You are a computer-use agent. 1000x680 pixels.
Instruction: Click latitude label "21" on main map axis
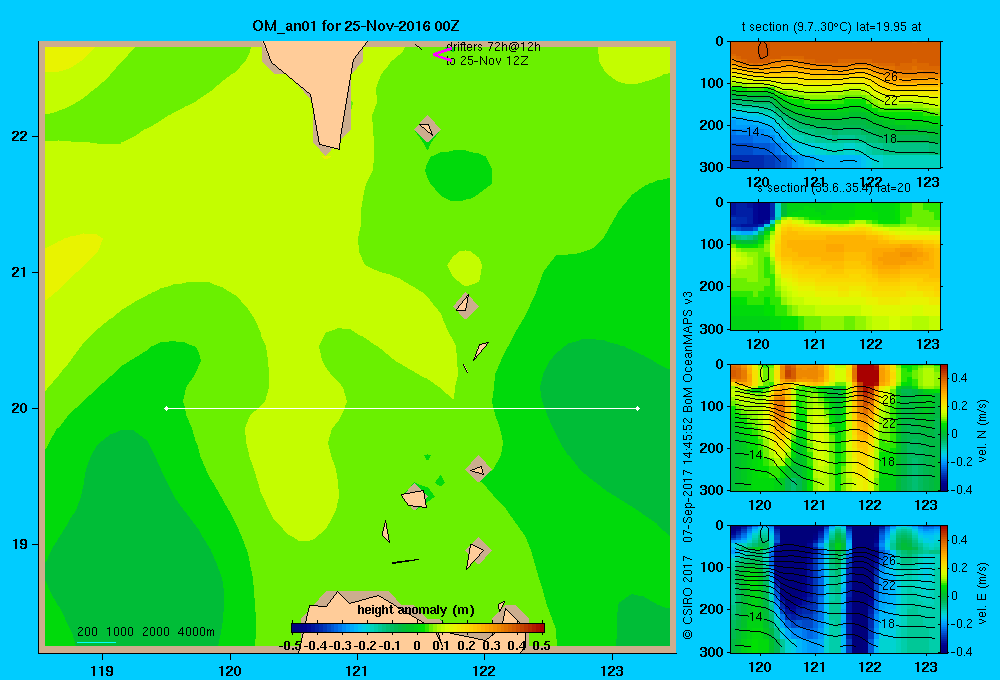coord(20,272)
